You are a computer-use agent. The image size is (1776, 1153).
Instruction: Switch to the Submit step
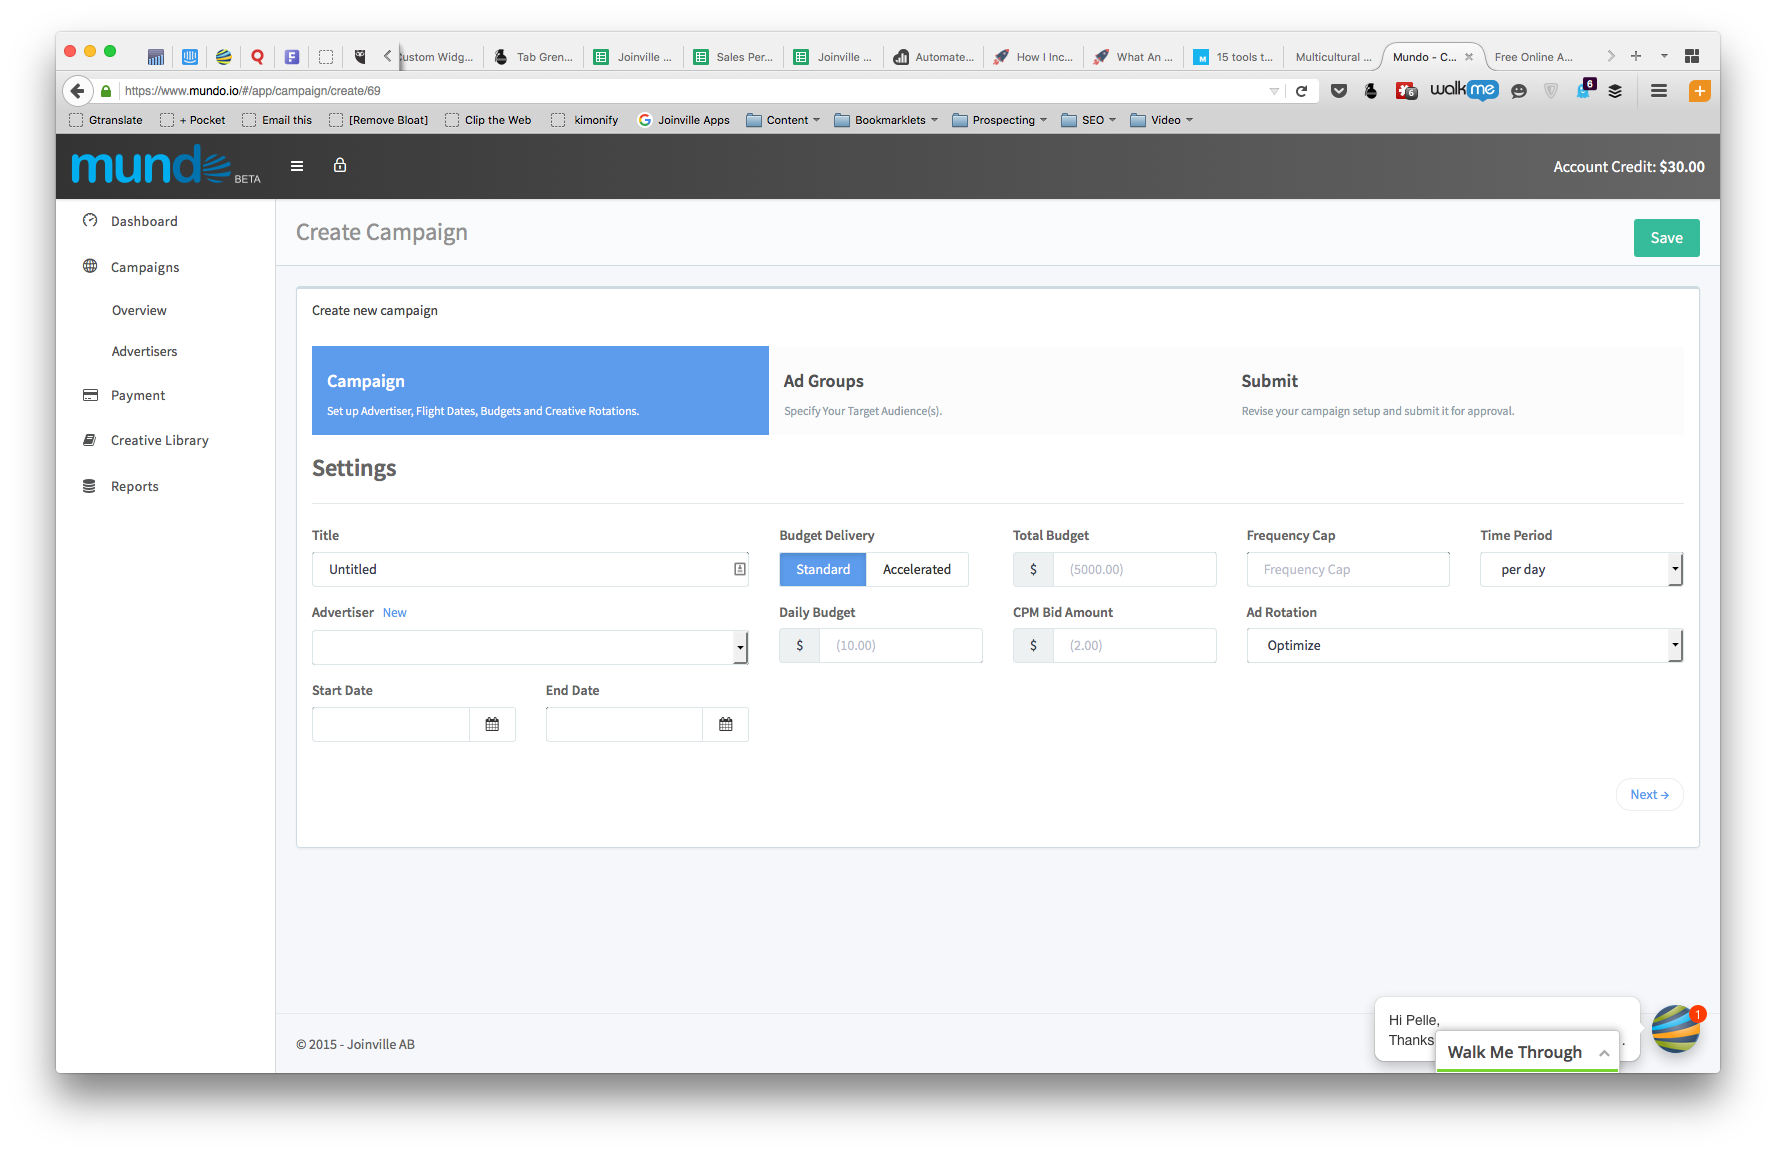point(1455,390)
